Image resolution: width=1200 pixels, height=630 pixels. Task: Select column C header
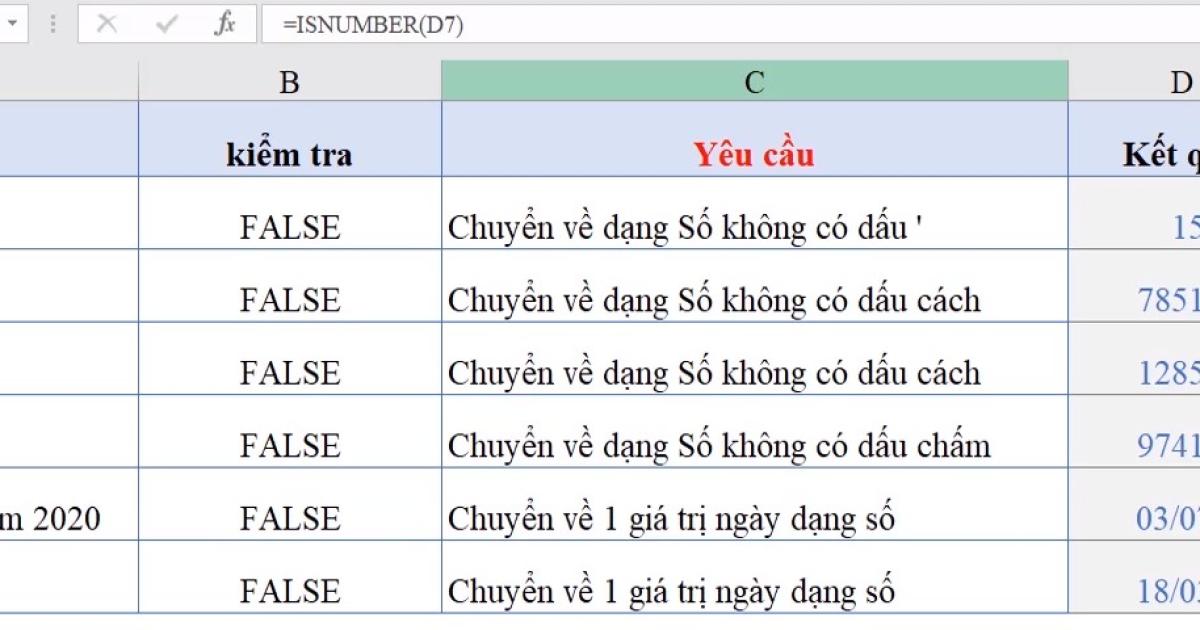[755, 81]
